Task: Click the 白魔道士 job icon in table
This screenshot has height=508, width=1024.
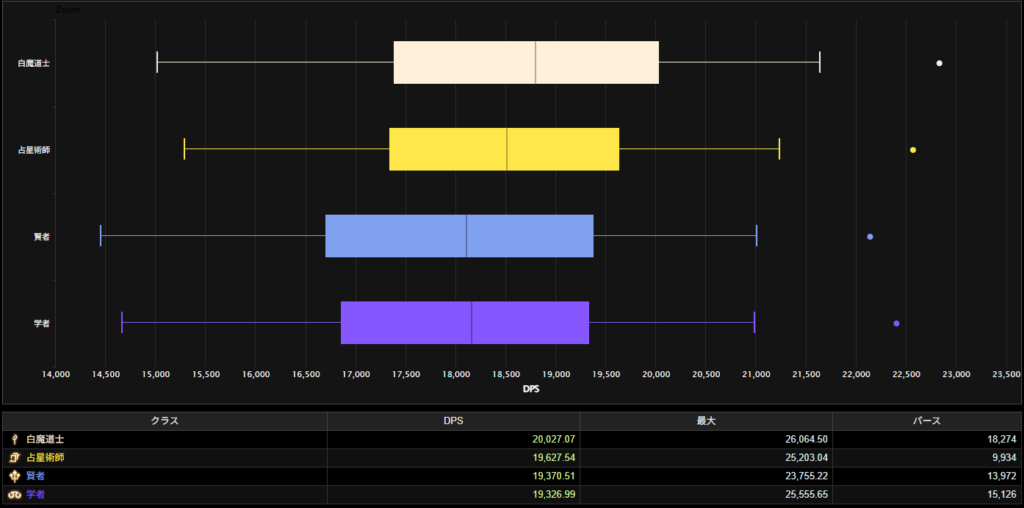Action: [x=15, y=439]
